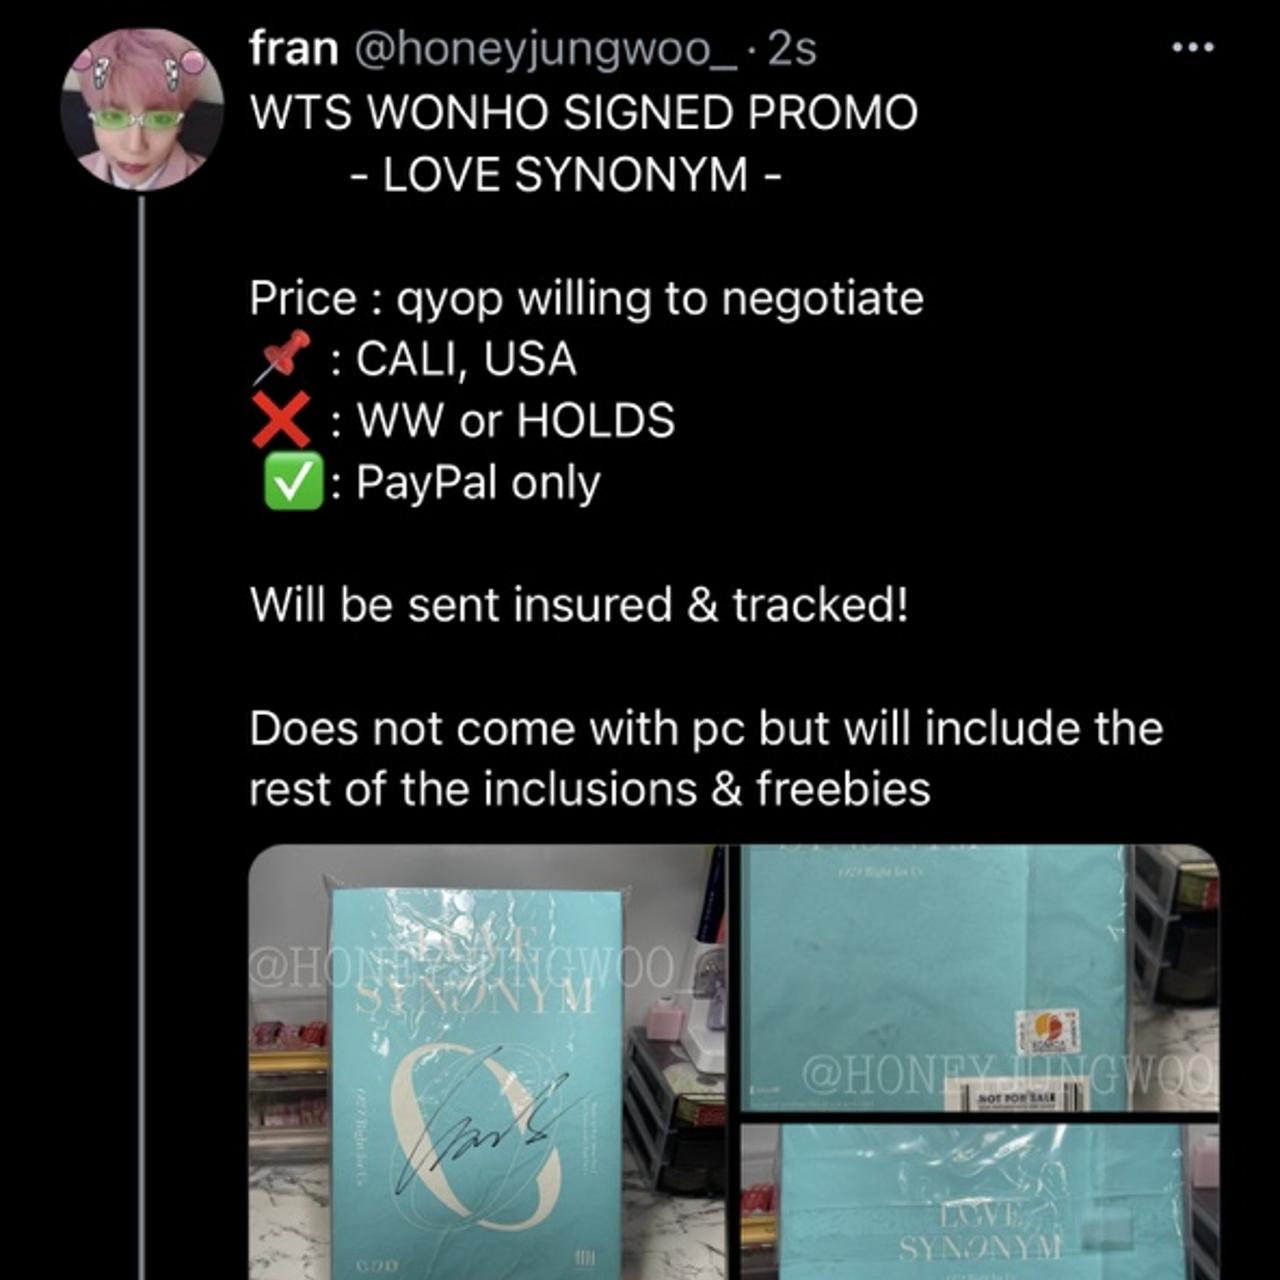Click the CALI, USA location line
The height and width of the screenshot is (1280, 1280).
click(413, 360)
